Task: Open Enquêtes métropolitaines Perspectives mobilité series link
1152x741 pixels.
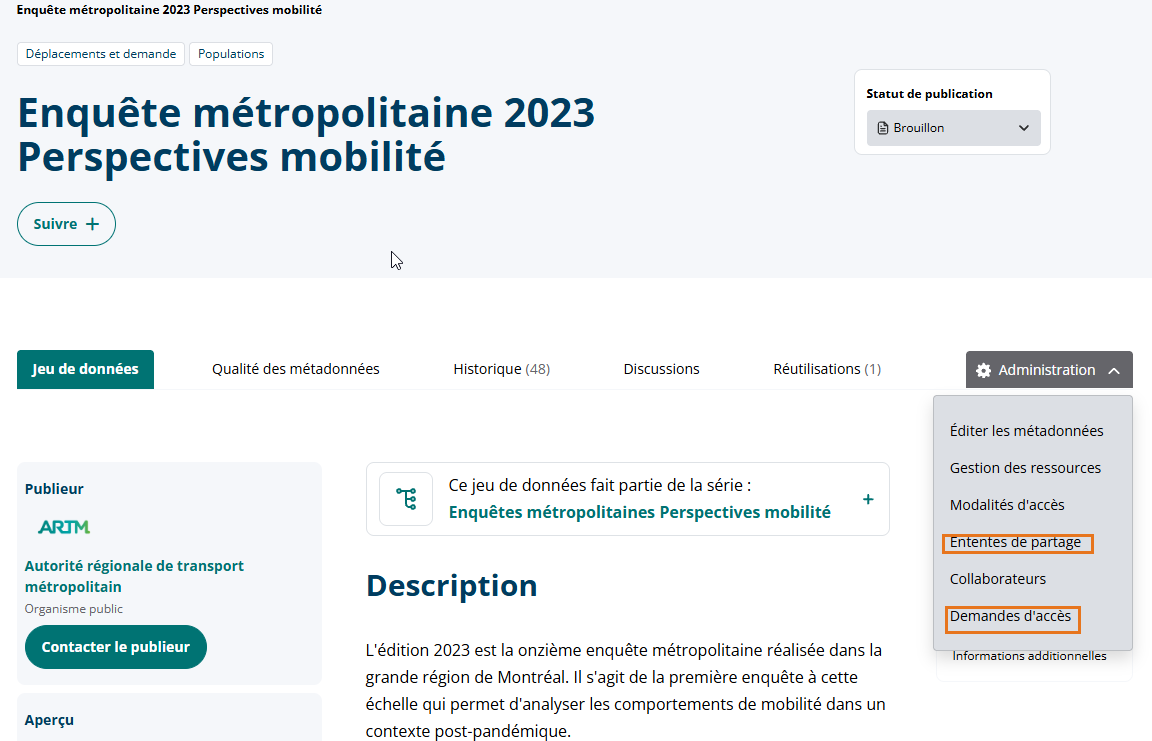Action: [639, 512]
